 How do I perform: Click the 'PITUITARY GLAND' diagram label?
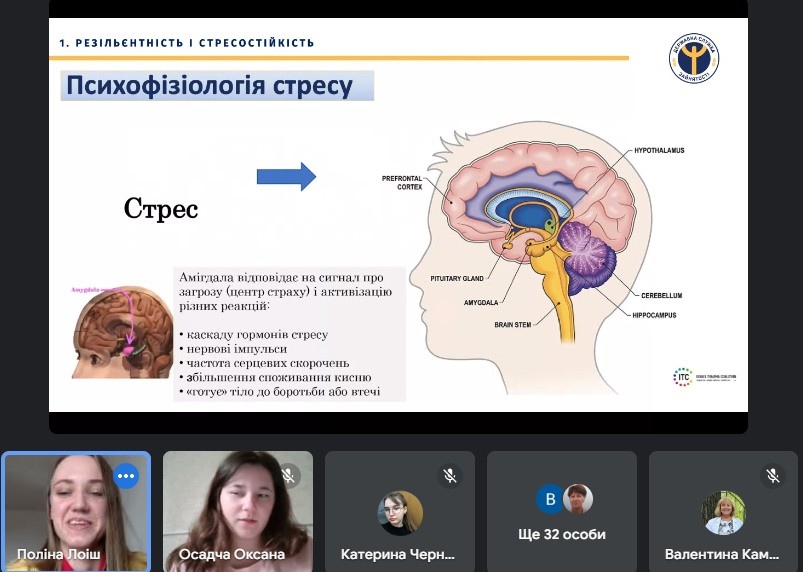[457, 279]
